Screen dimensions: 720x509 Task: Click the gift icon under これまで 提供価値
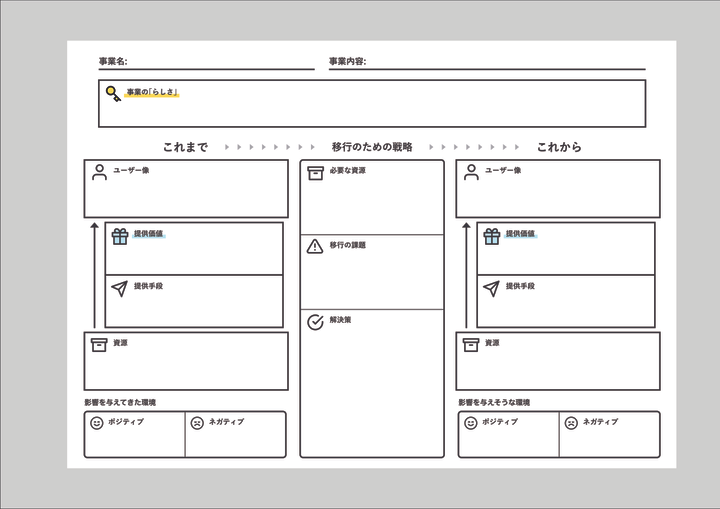(x=120, y=237)
